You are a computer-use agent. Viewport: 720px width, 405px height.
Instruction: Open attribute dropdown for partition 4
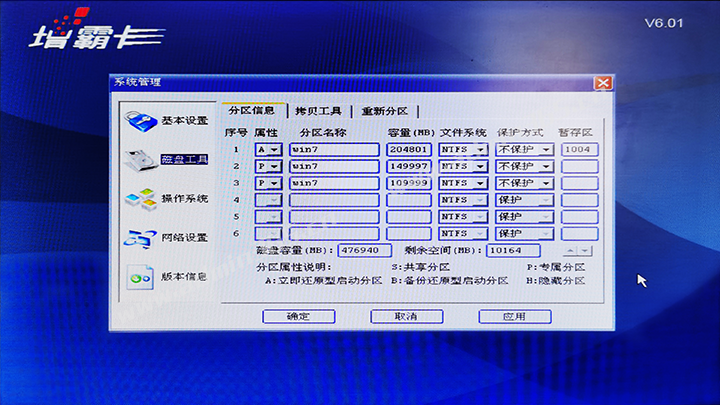click(x=274, y=200)
